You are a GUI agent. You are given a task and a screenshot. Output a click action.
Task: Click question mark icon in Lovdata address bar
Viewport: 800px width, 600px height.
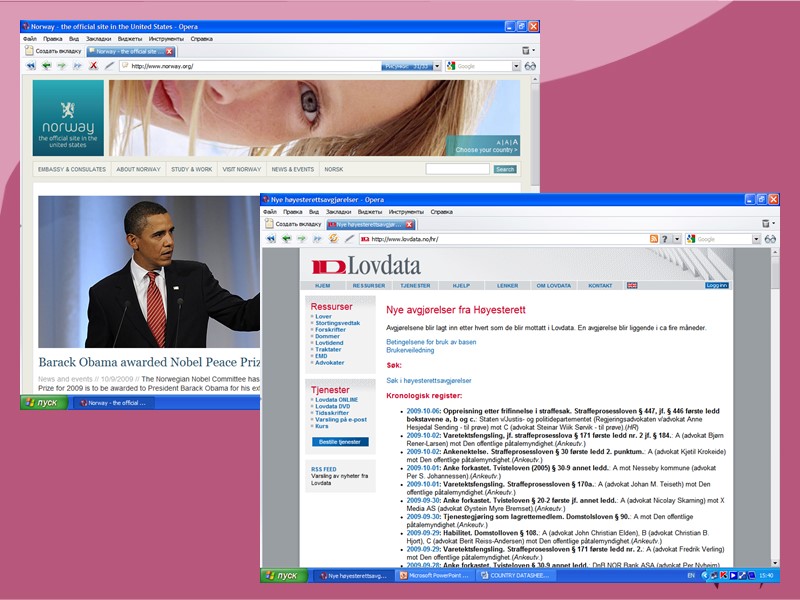(x=664, y=239)
